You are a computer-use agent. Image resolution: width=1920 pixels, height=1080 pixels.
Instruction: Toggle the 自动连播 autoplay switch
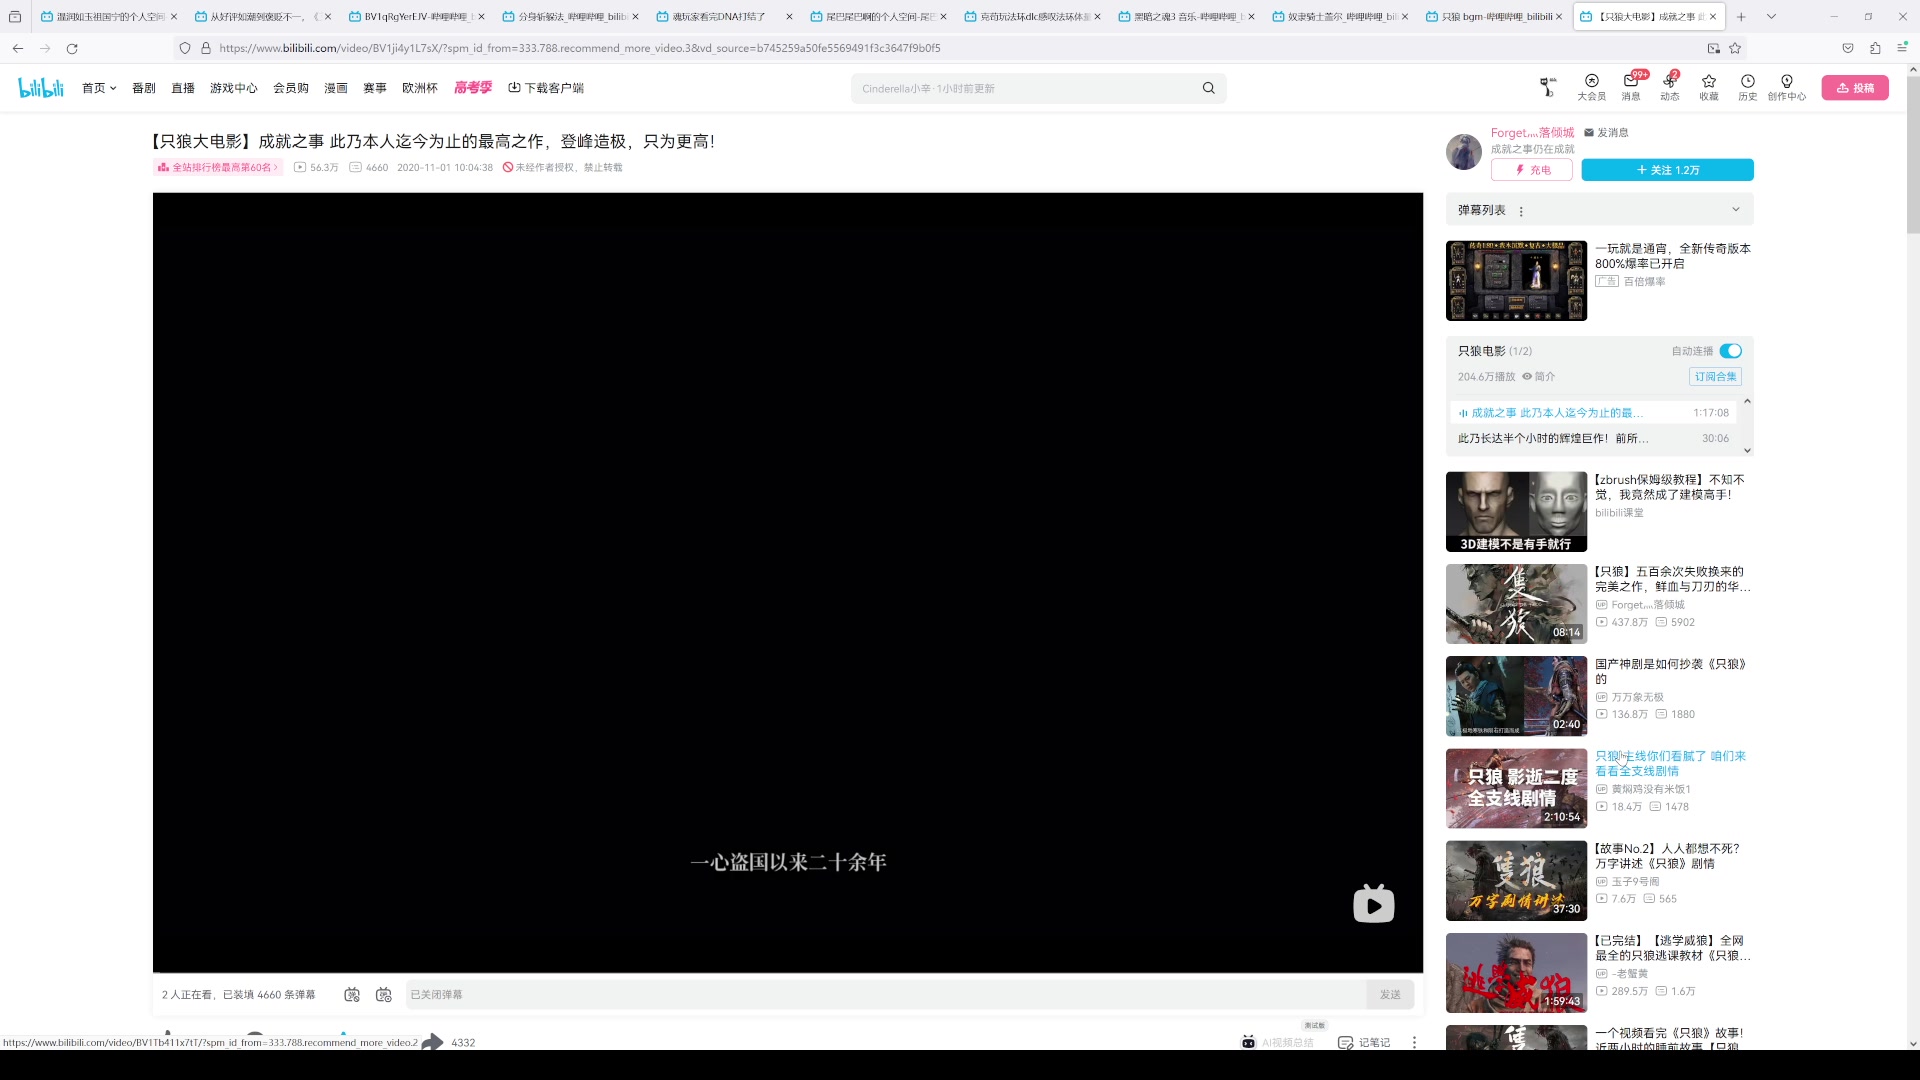click(x=1731, y=351)
